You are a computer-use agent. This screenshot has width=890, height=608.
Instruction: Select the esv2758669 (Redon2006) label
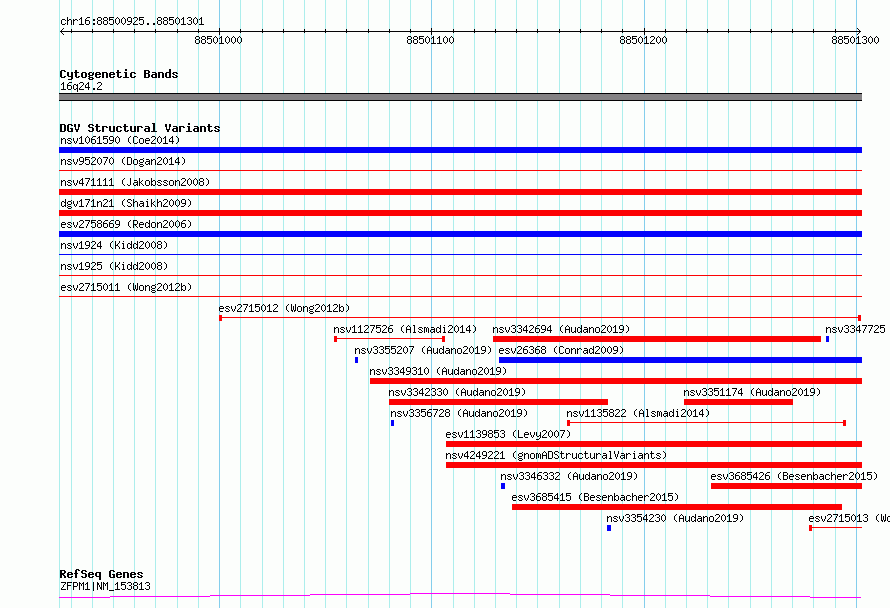click(126, 224)
